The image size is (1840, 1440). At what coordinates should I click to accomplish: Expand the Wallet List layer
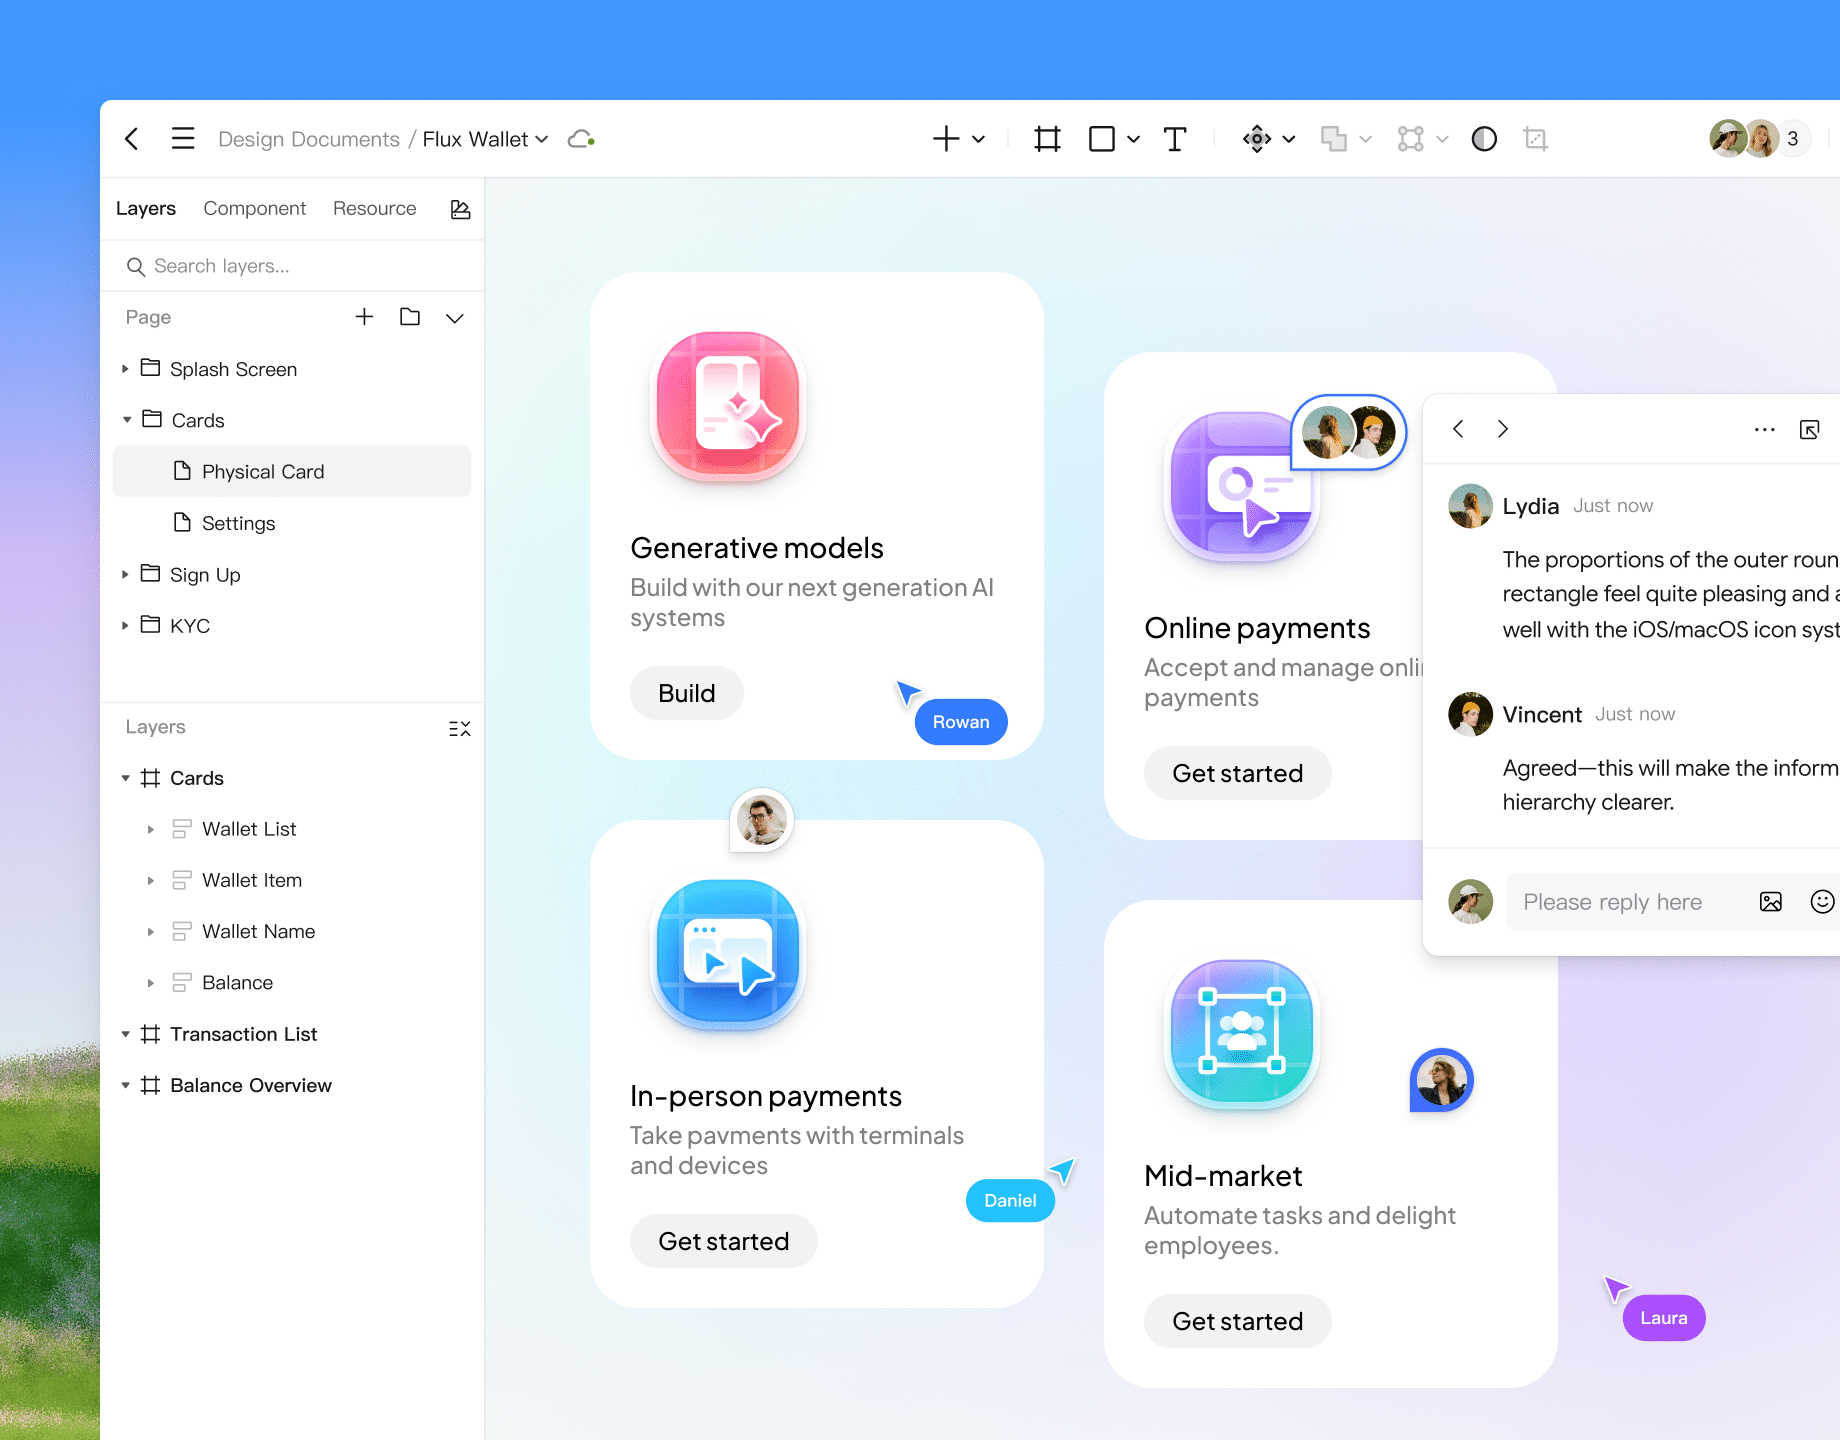pyautogui.click(x=151, y=829)
